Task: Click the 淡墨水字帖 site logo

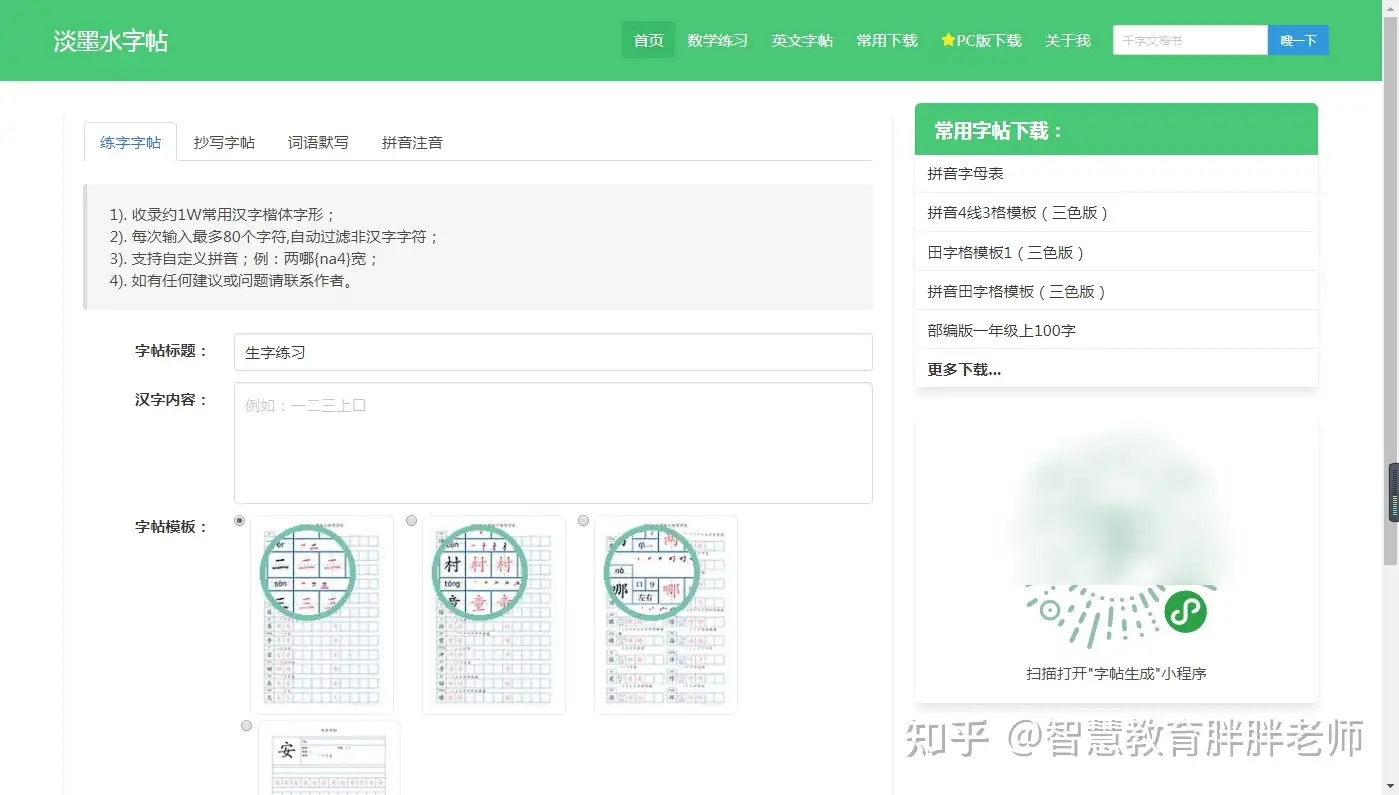Action: (111, 41)
